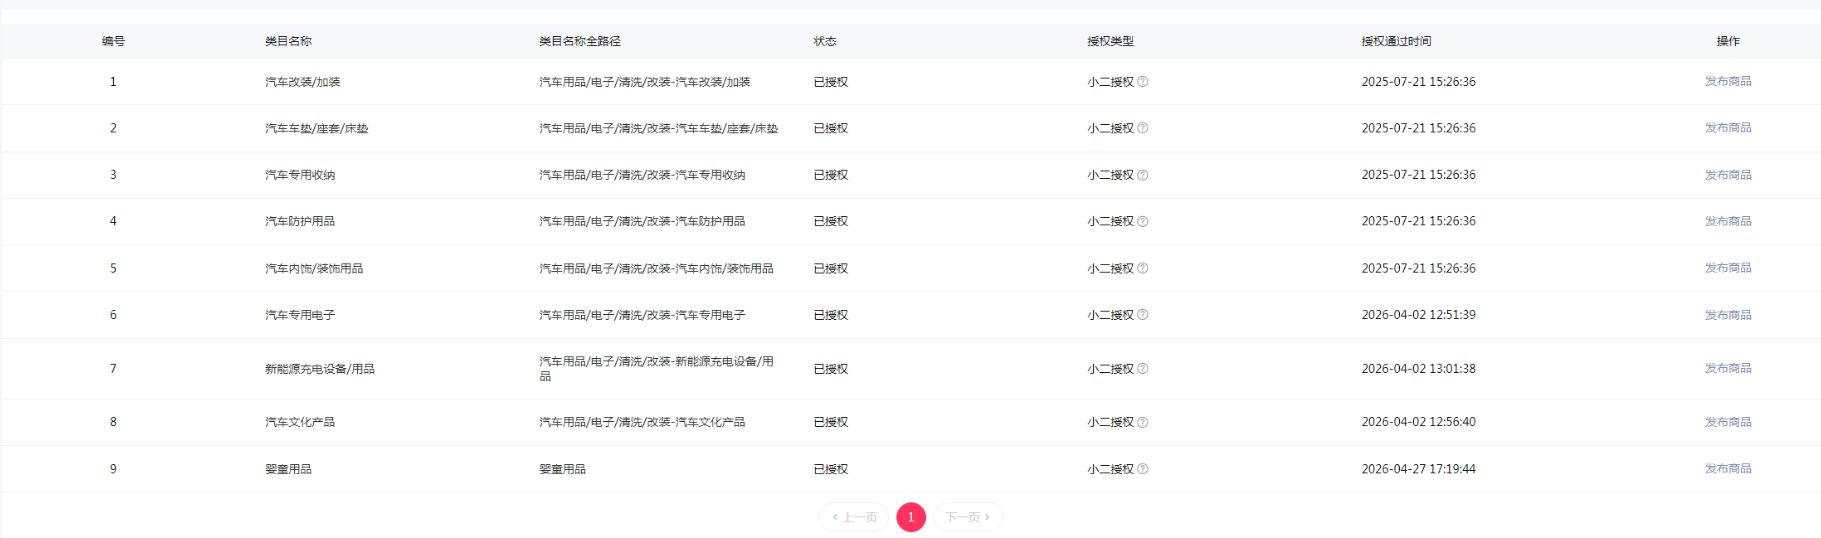Go to previous page with 上一页
The height and width of the screenshot is (538, 1821).
click(x=854, y=517)
